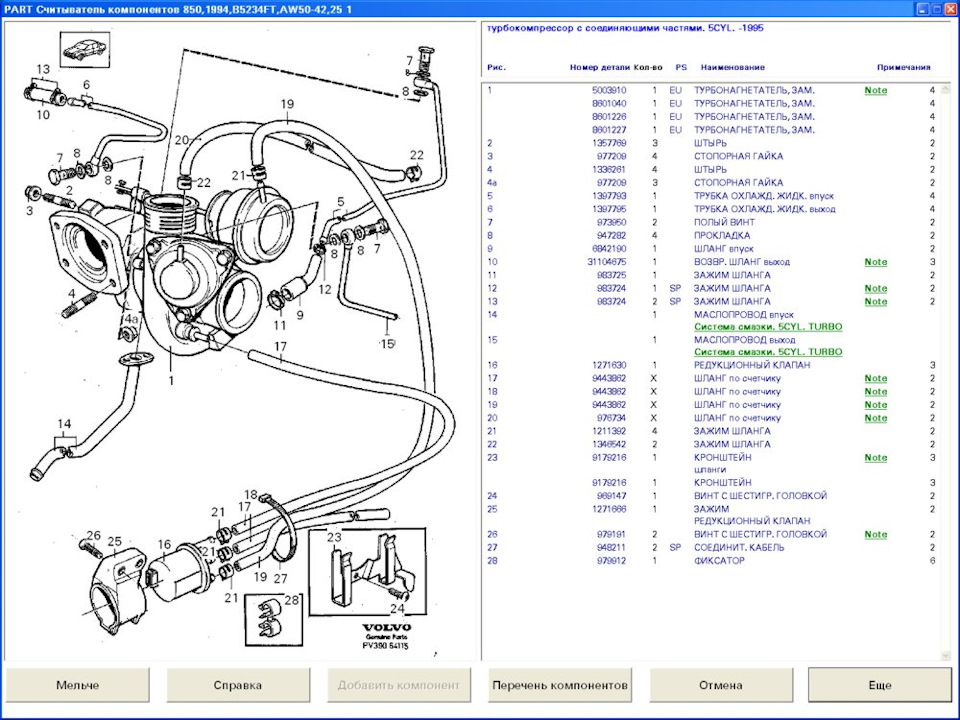Select part number 1211392

[609, 431]
